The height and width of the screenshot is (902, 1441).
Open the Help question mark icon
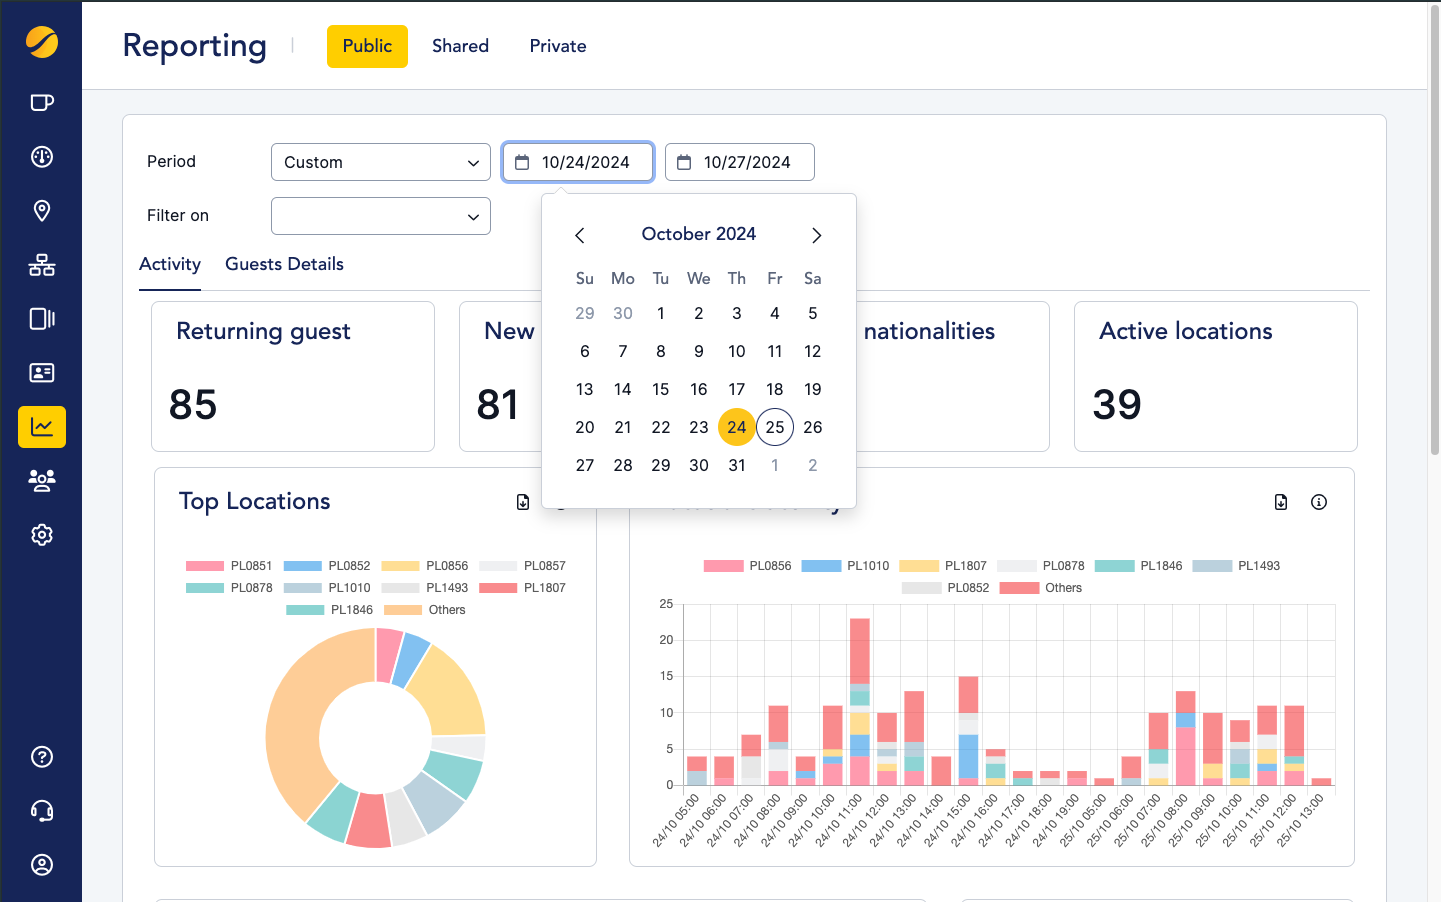pyautogui.click(x=41, y=757)
